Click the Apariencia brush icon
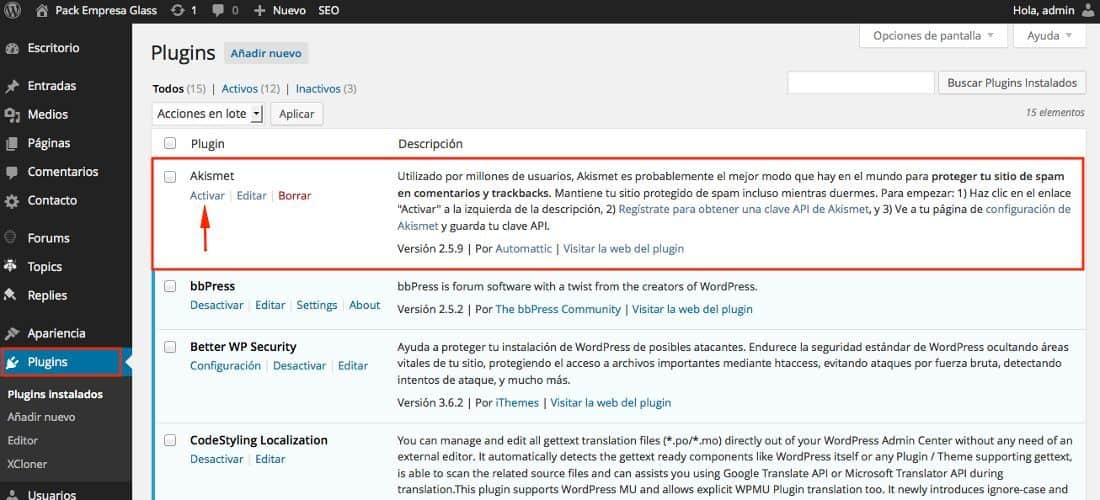 (11, 333)
